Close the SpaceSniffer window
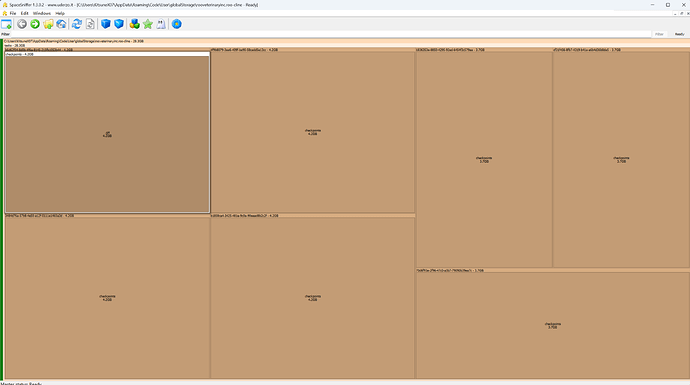690x385 pixels. [x=683, y=5]
